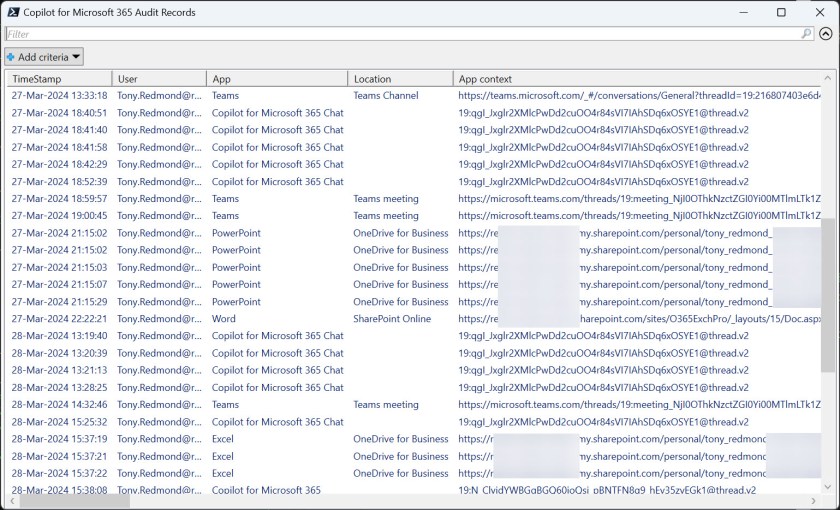Select the row timestamped 28-Mar-2024 15:25:32
The width and height of the screenshot is (840, 510).
click(x=414, y=422)
